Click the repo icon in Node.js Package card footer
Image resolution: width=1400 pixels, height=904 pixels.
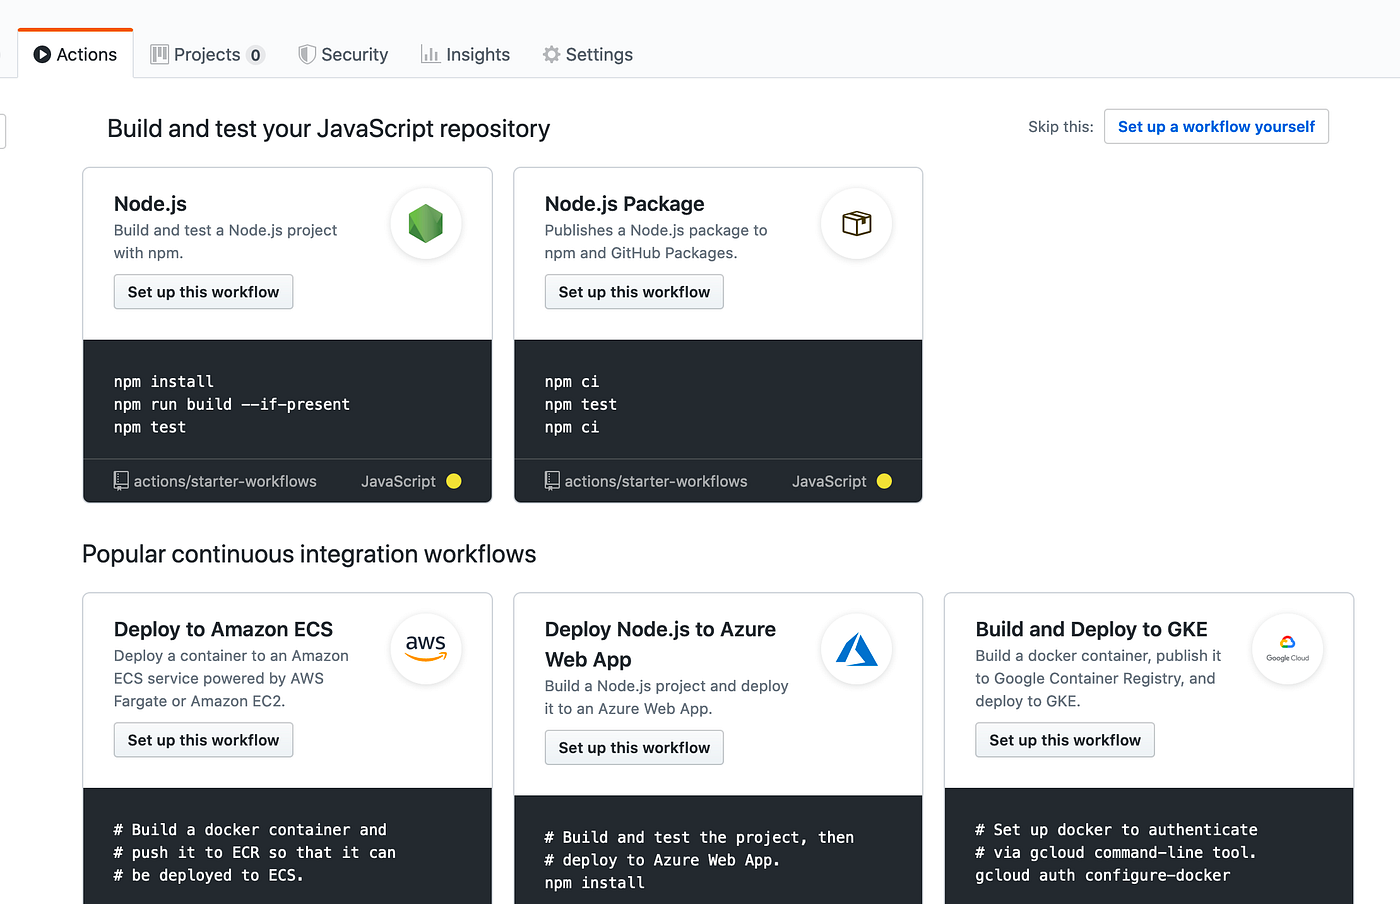pyautogui.click(x=552, y=481)
